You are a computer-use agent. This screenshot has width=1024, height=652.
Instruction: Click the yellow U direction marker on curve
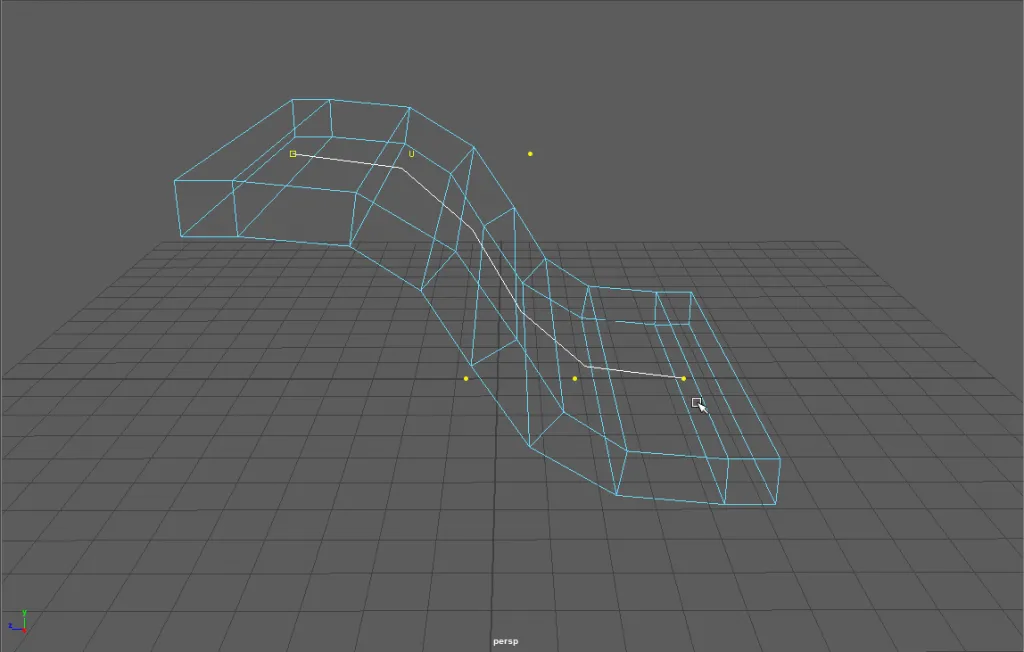411,154
